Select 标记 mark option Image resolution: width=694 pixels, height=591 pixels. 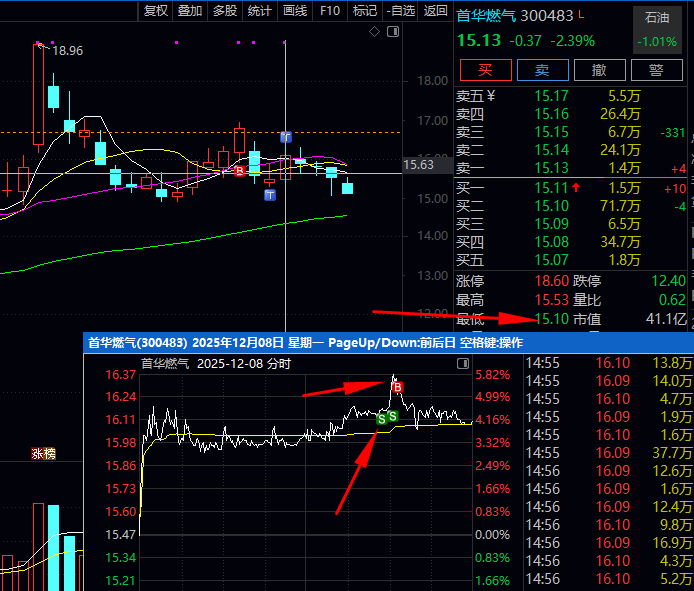(x=365, y=11)
